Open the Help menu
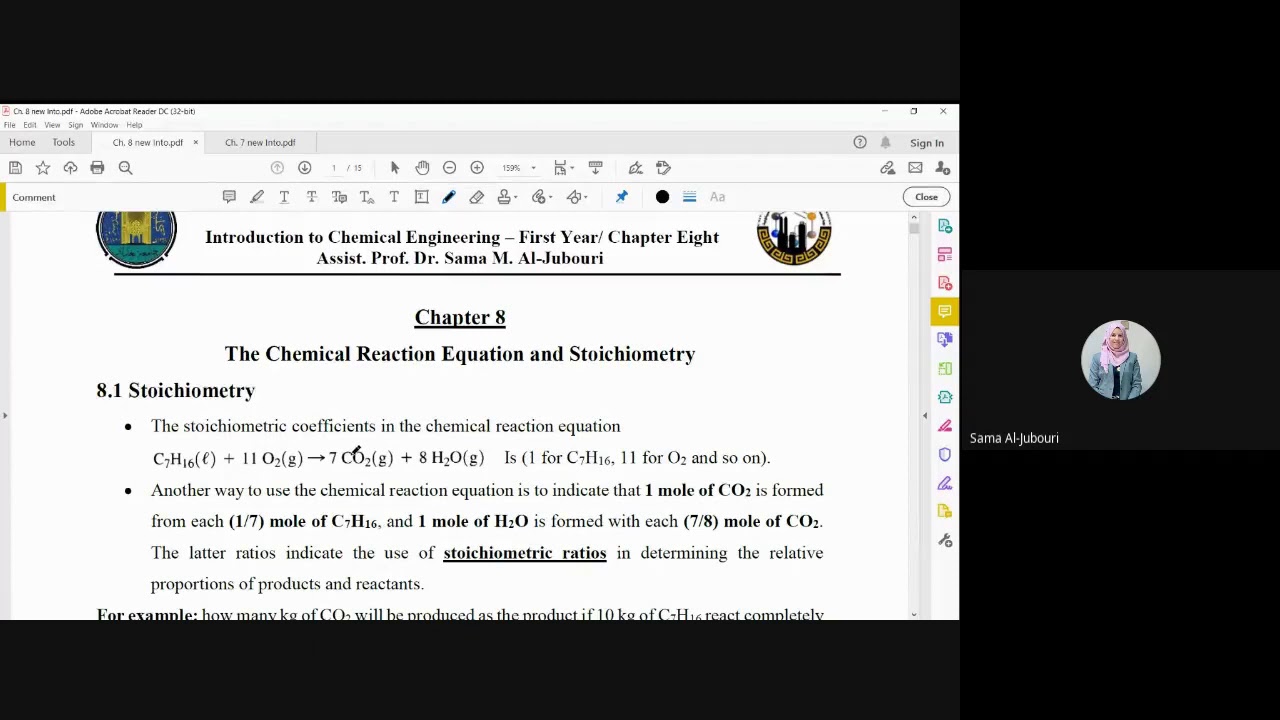This screenshot has height=720, width=1280. coord(134,125)
